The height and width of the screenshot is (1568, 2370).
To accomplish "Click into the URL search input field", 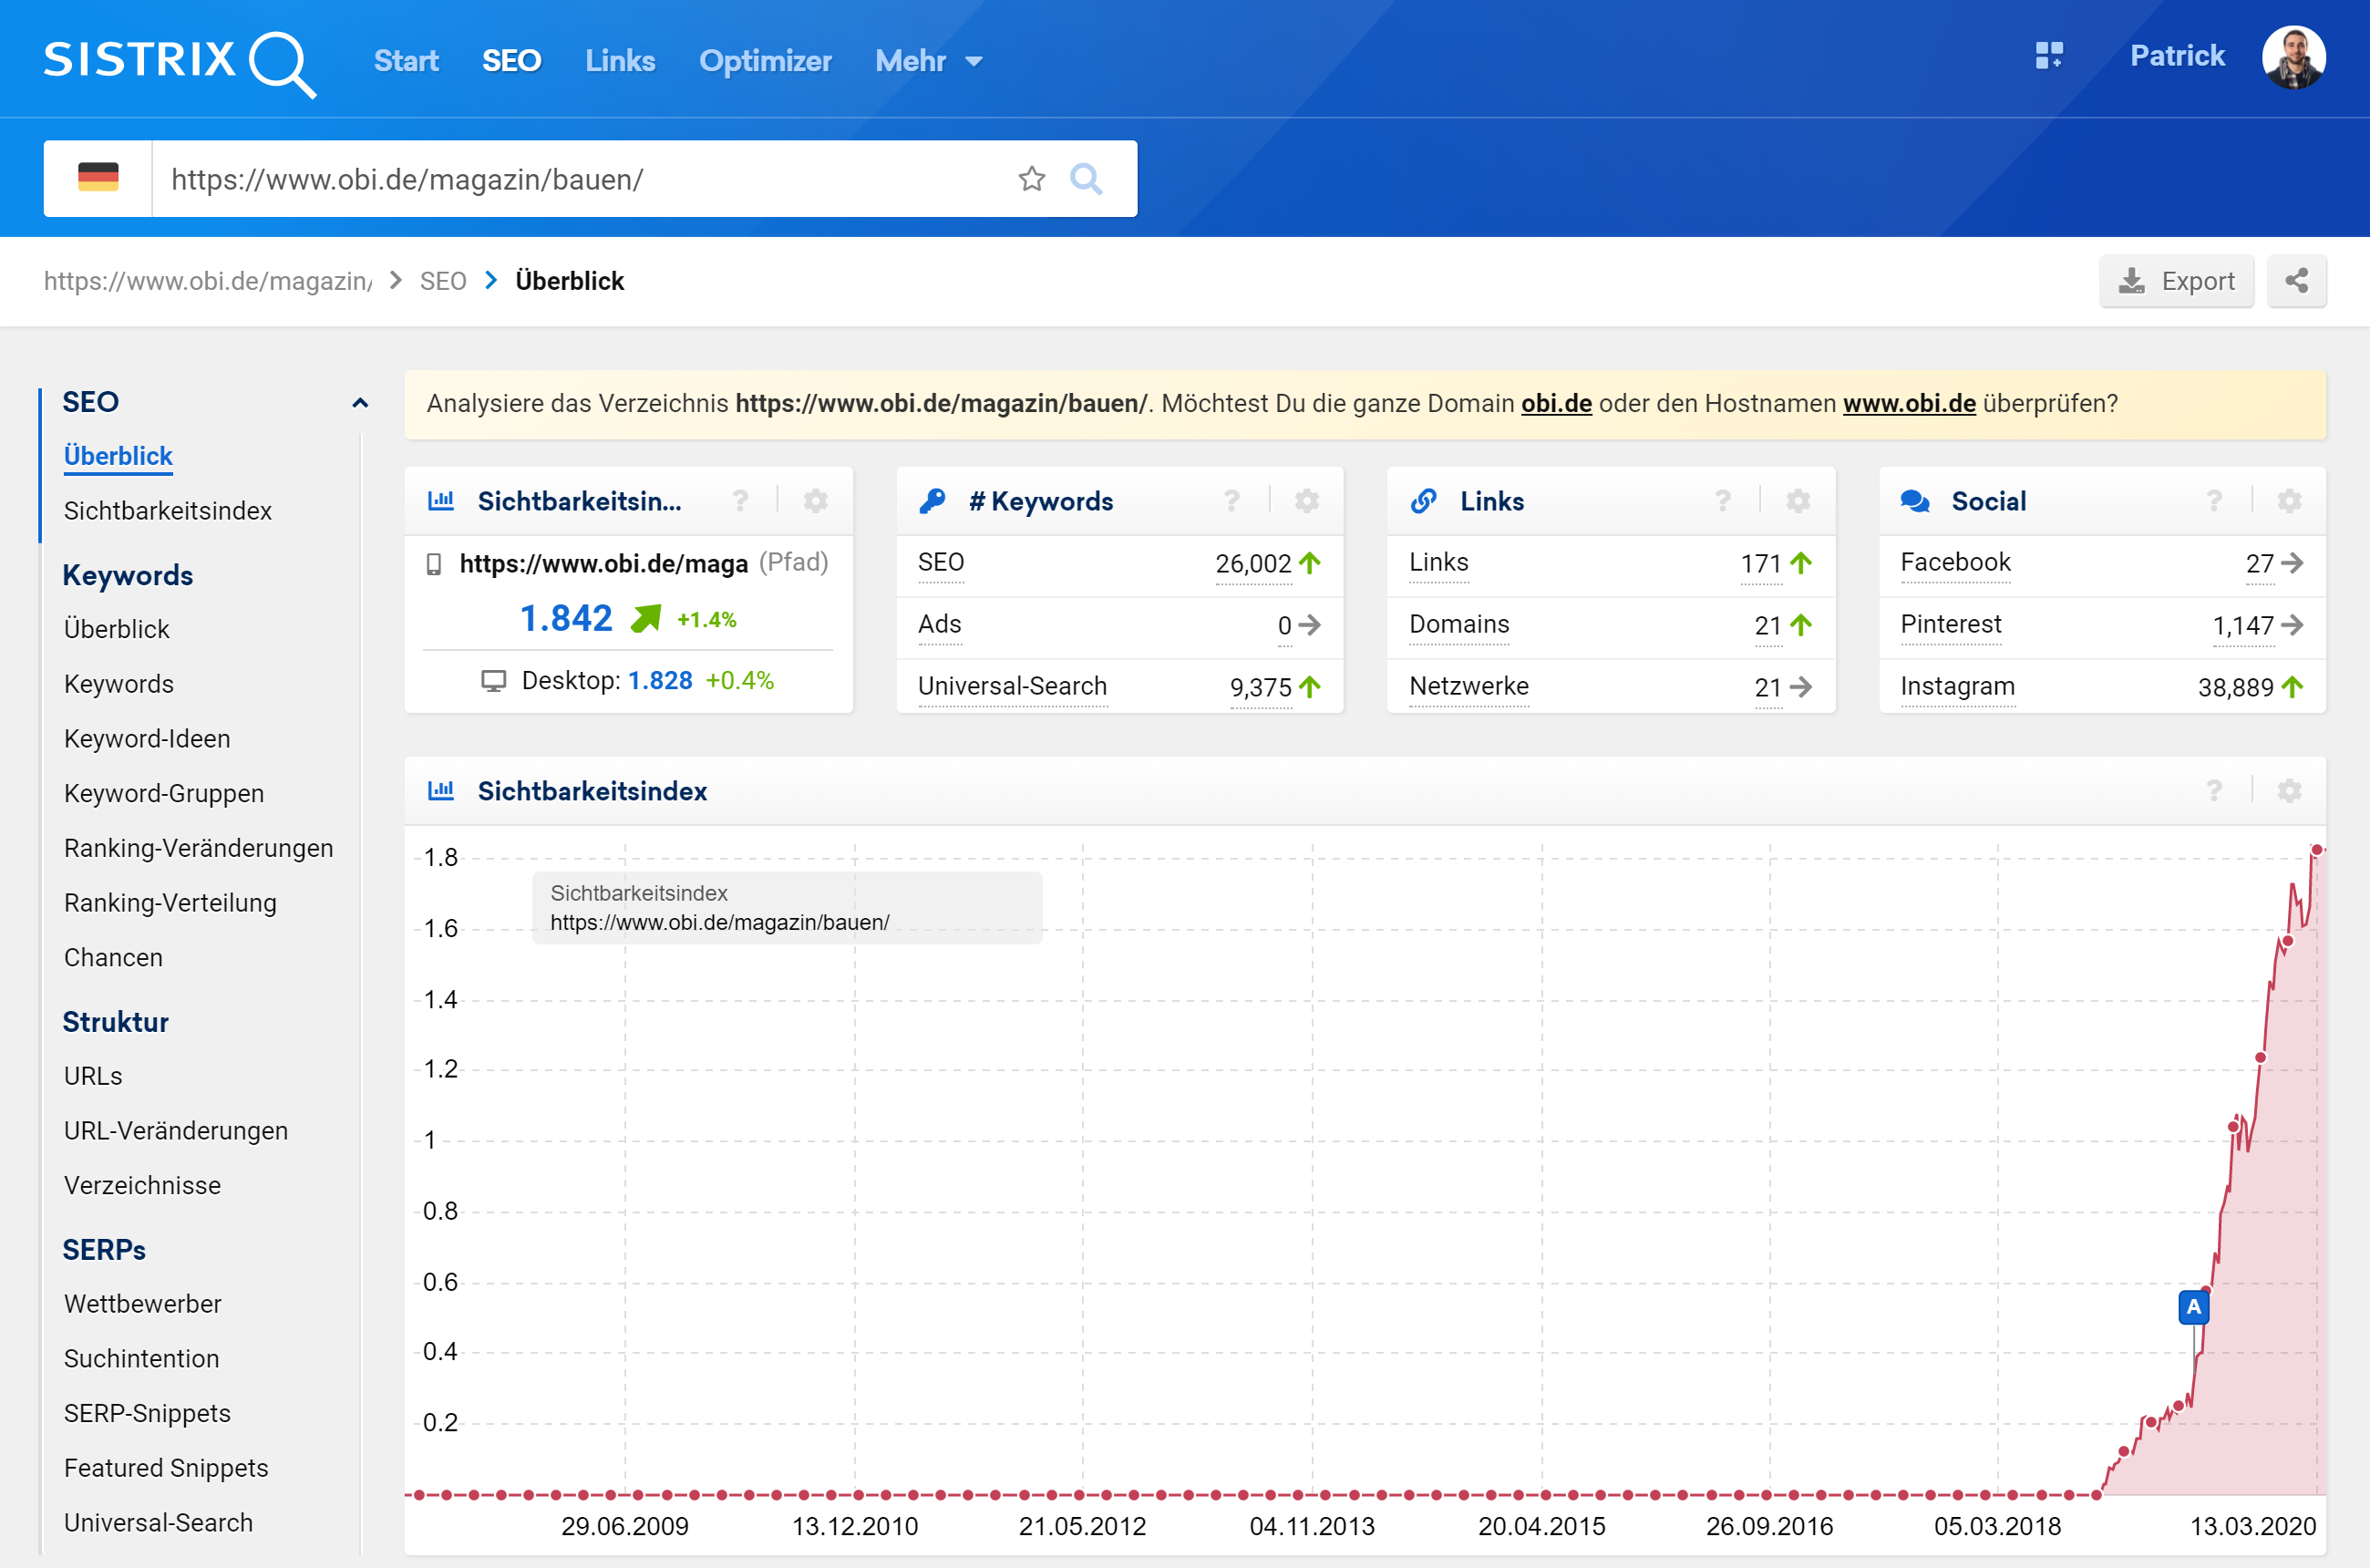I will 580,179.
